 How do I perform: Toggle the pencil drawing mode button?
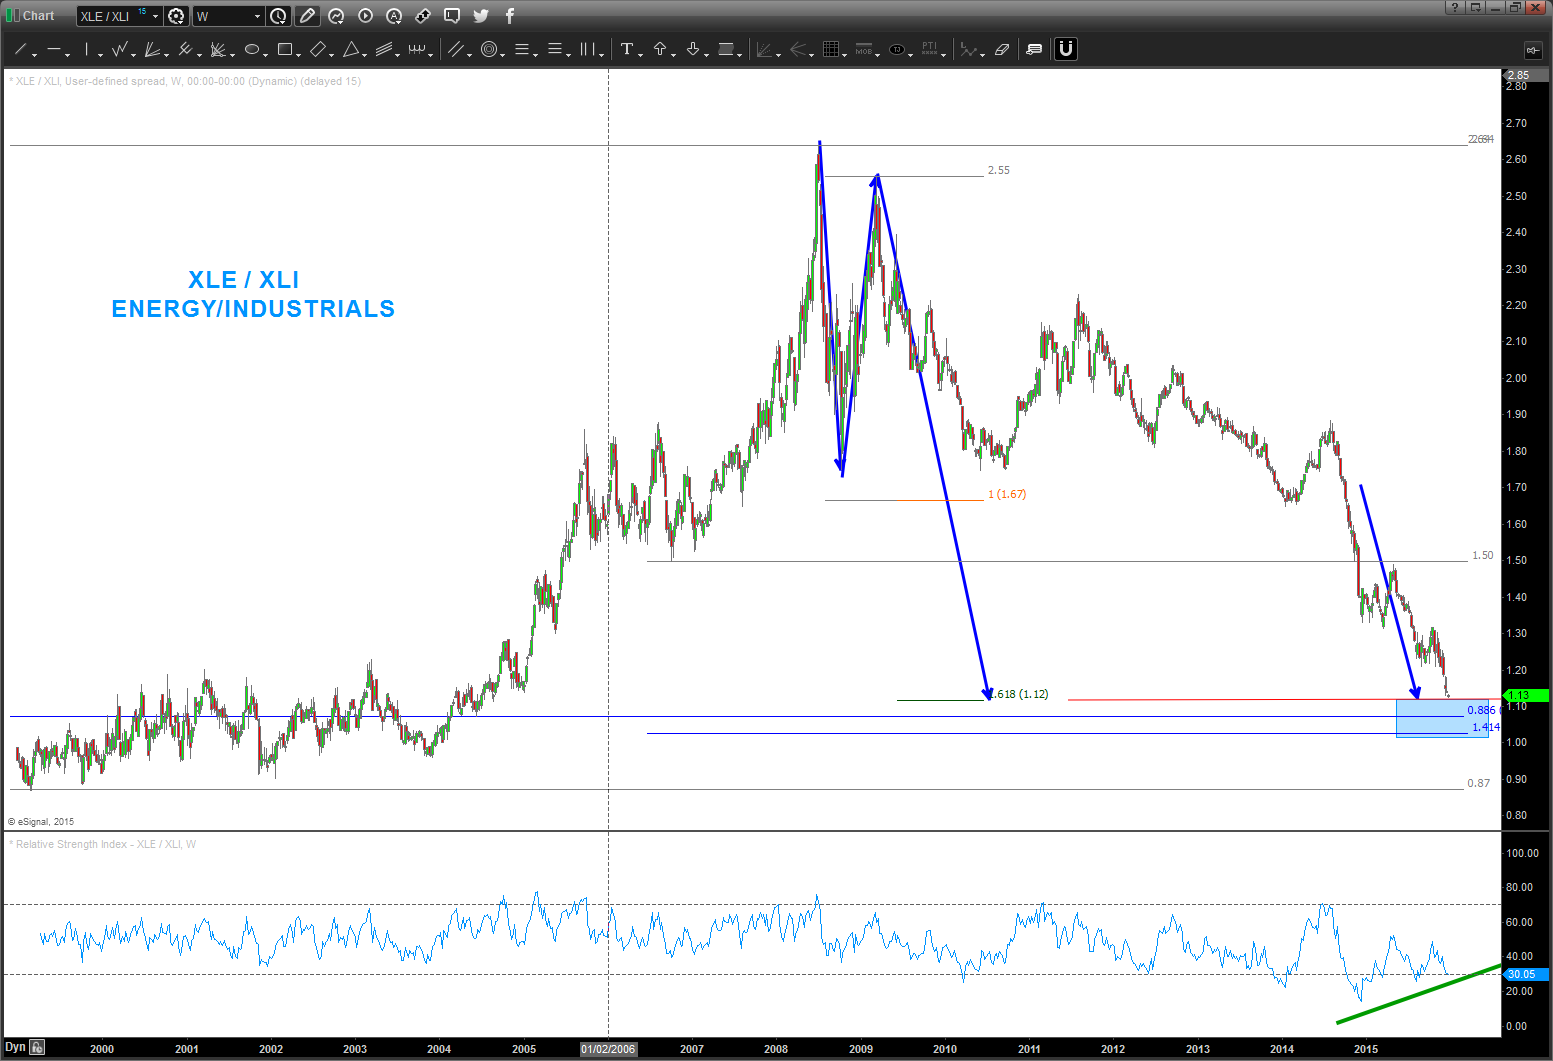pos(307,16)
